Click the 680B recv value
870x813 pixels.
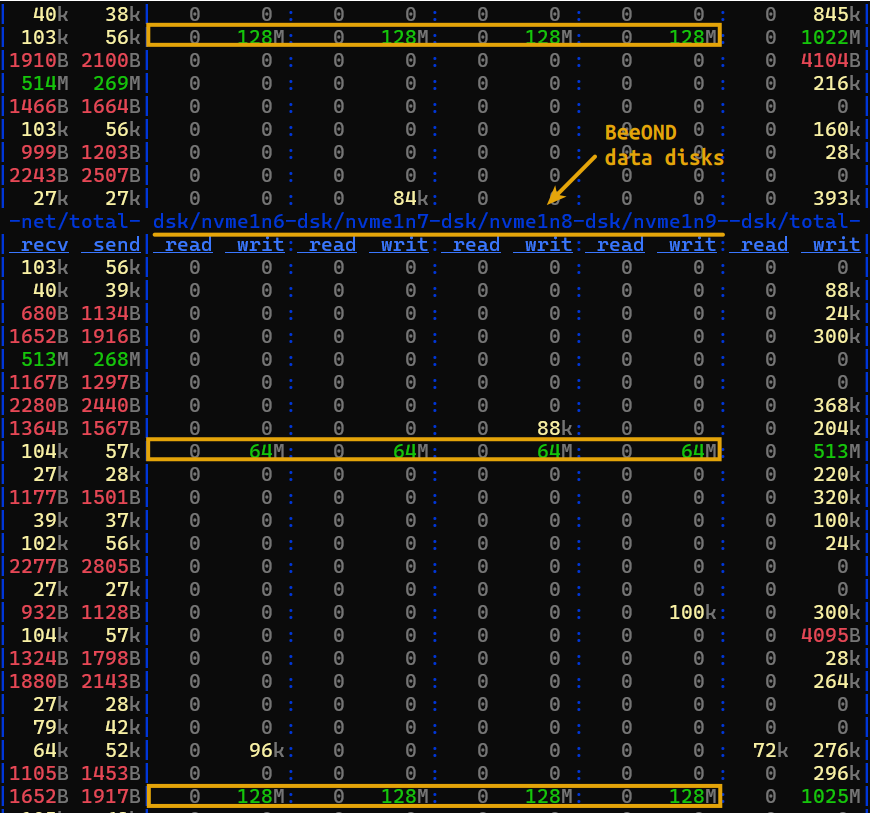click(45, 314)
